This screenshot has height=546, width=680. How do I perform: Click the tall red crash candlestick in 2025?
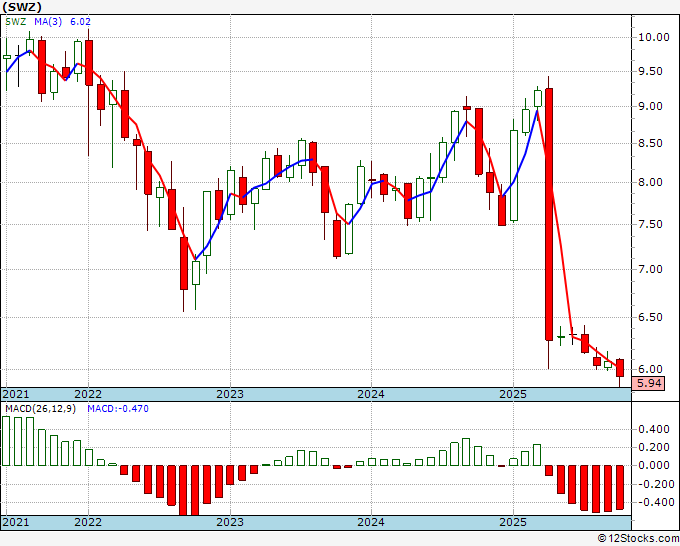click(549, 214)
